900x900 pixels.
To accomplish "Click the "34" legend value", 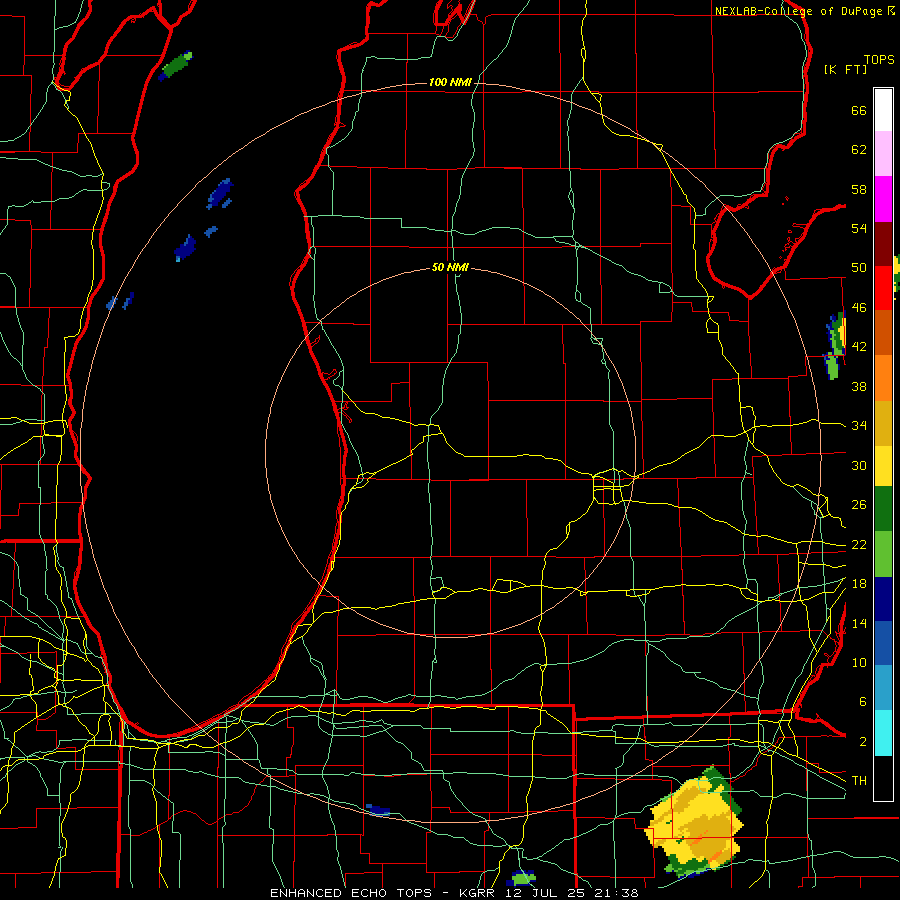I will point(859,426).
